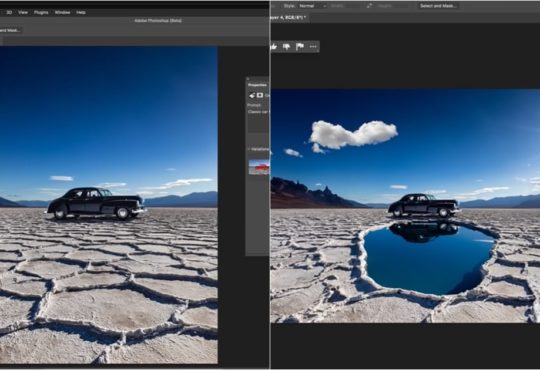The width and height of the screenshot is (540, 370).
Task: Click the mask icon in Properties panel
Action: click(260, 95)
